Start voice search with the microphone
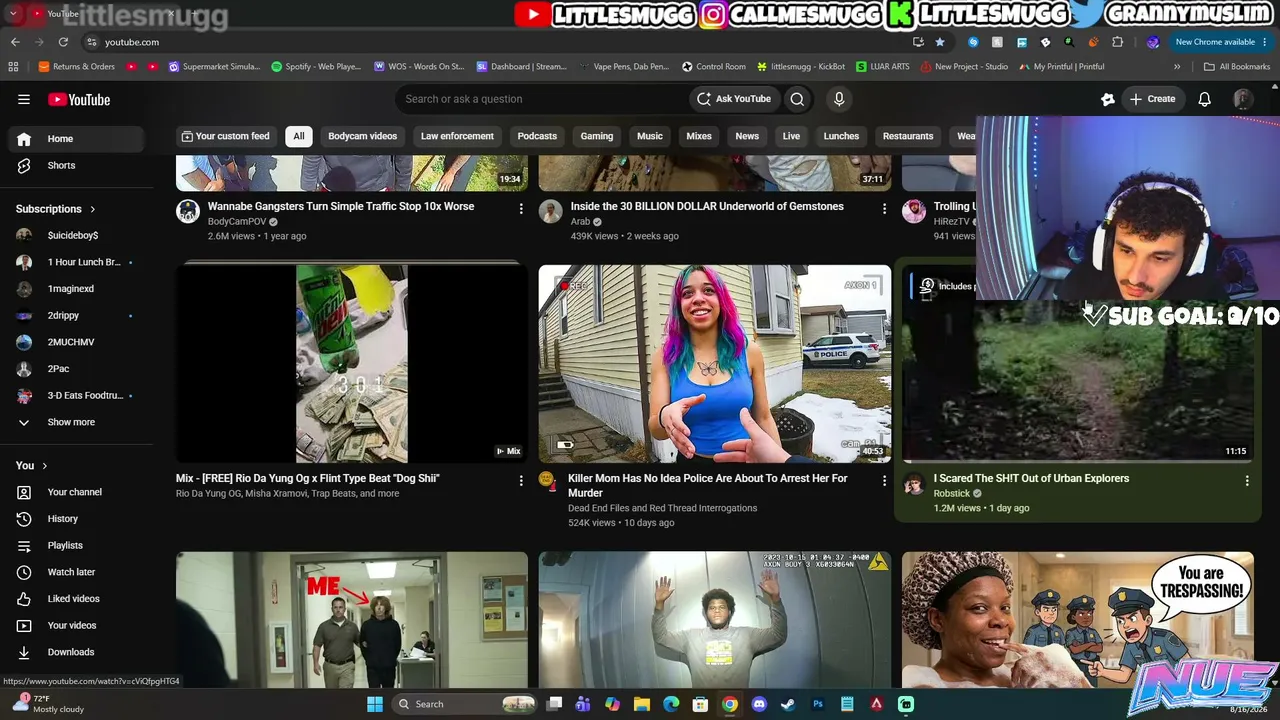This screenshot has width=1280, height=720. (x=839, y=99)
